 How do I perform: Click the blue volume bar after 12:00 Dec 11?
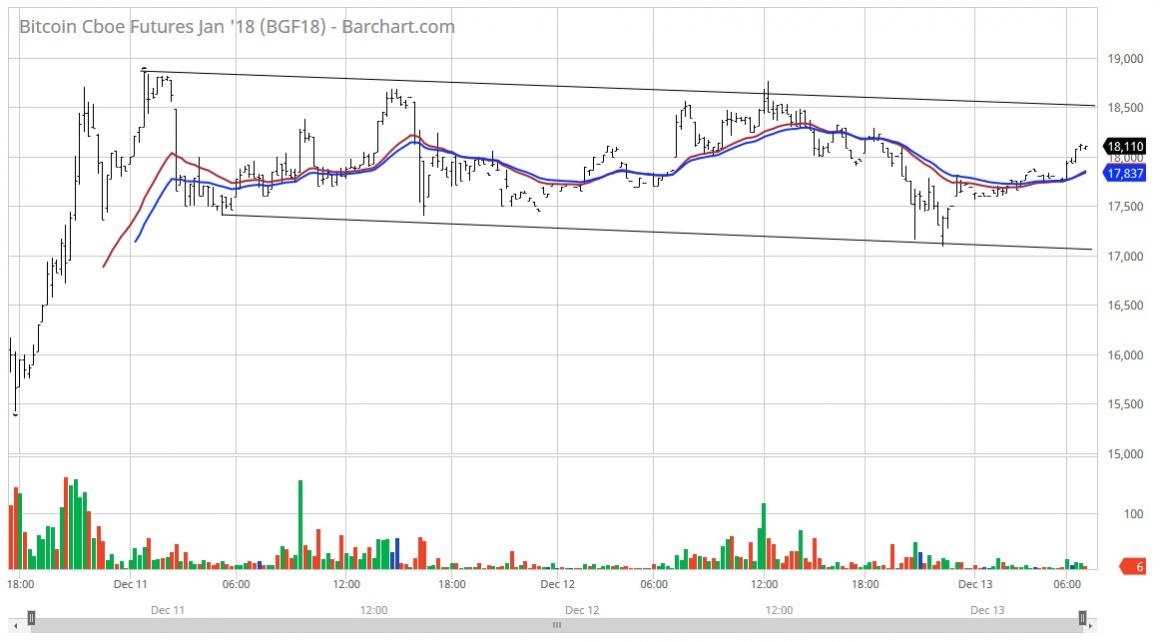click(x=397, y=553)
